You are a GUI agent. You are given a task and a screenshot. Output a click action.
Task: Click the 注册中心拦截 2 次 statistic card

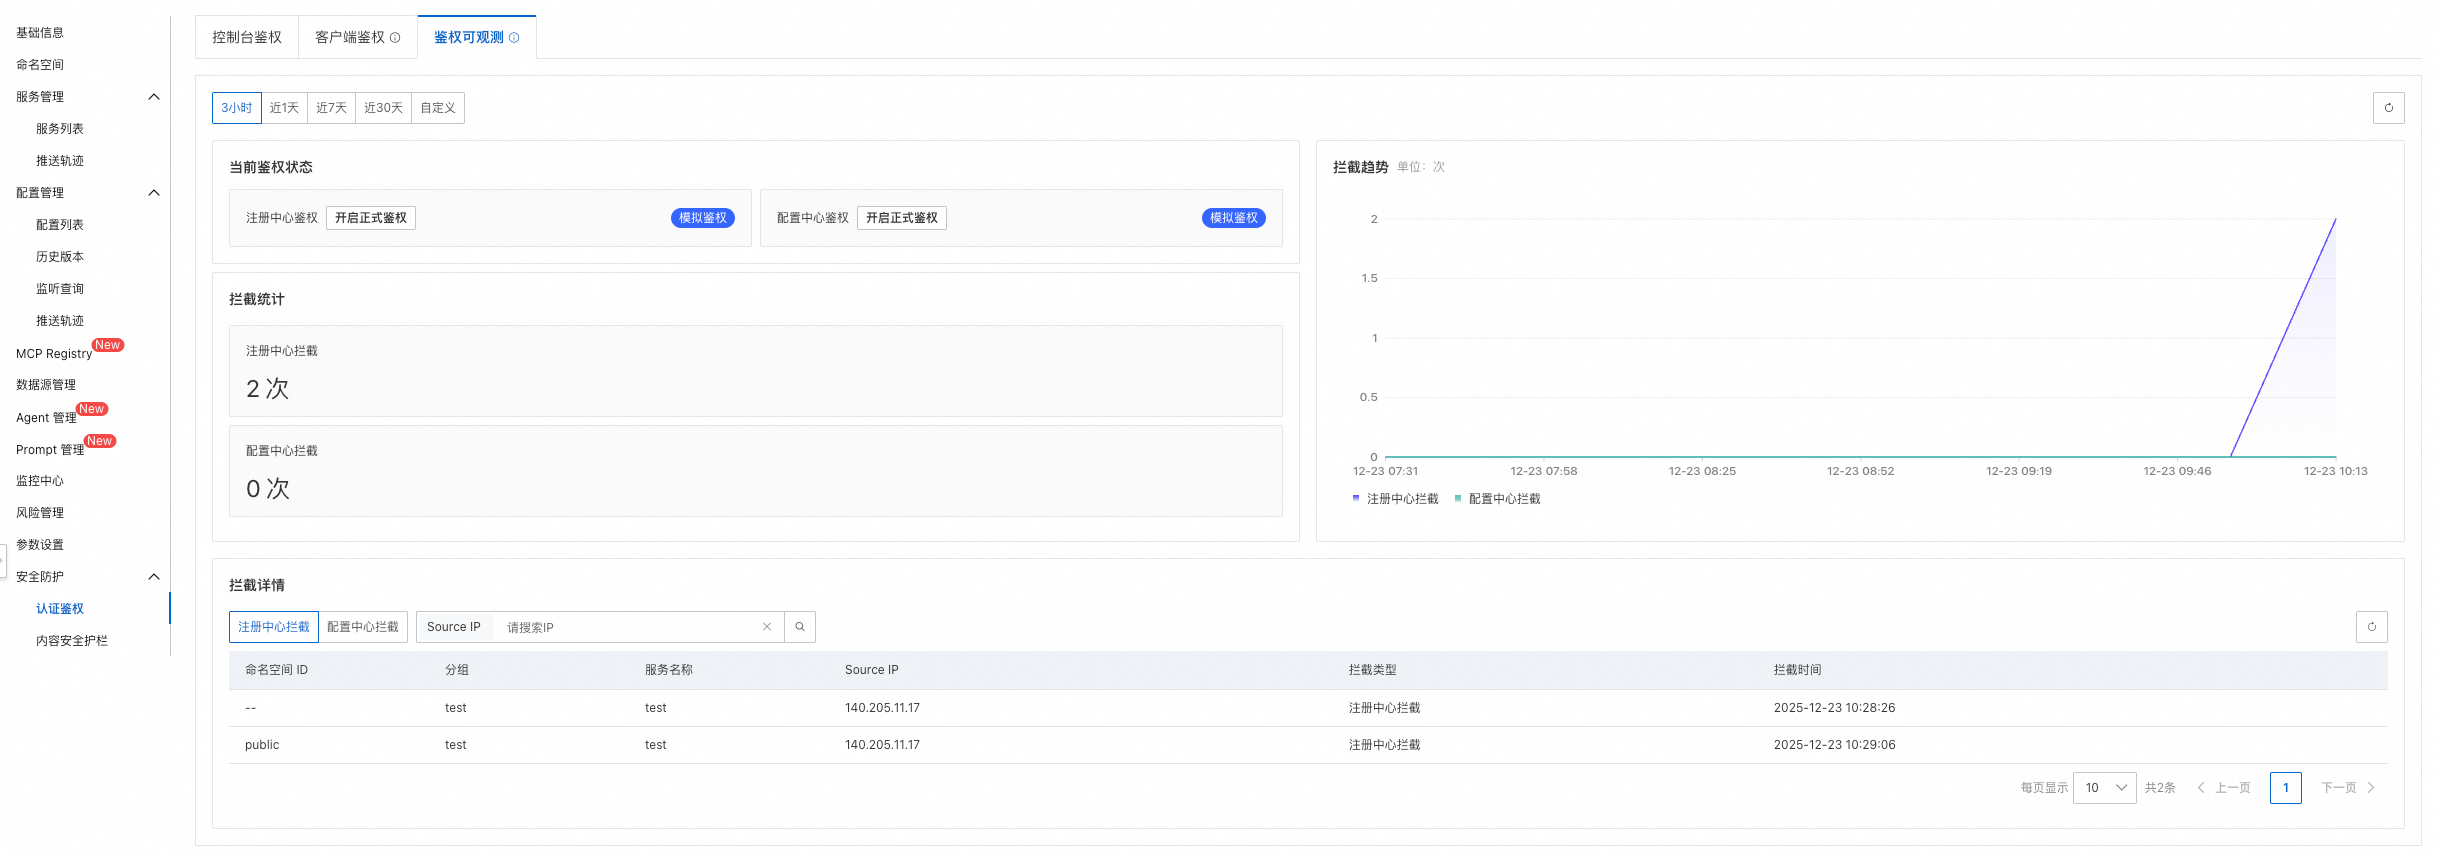tap(756, 371)
